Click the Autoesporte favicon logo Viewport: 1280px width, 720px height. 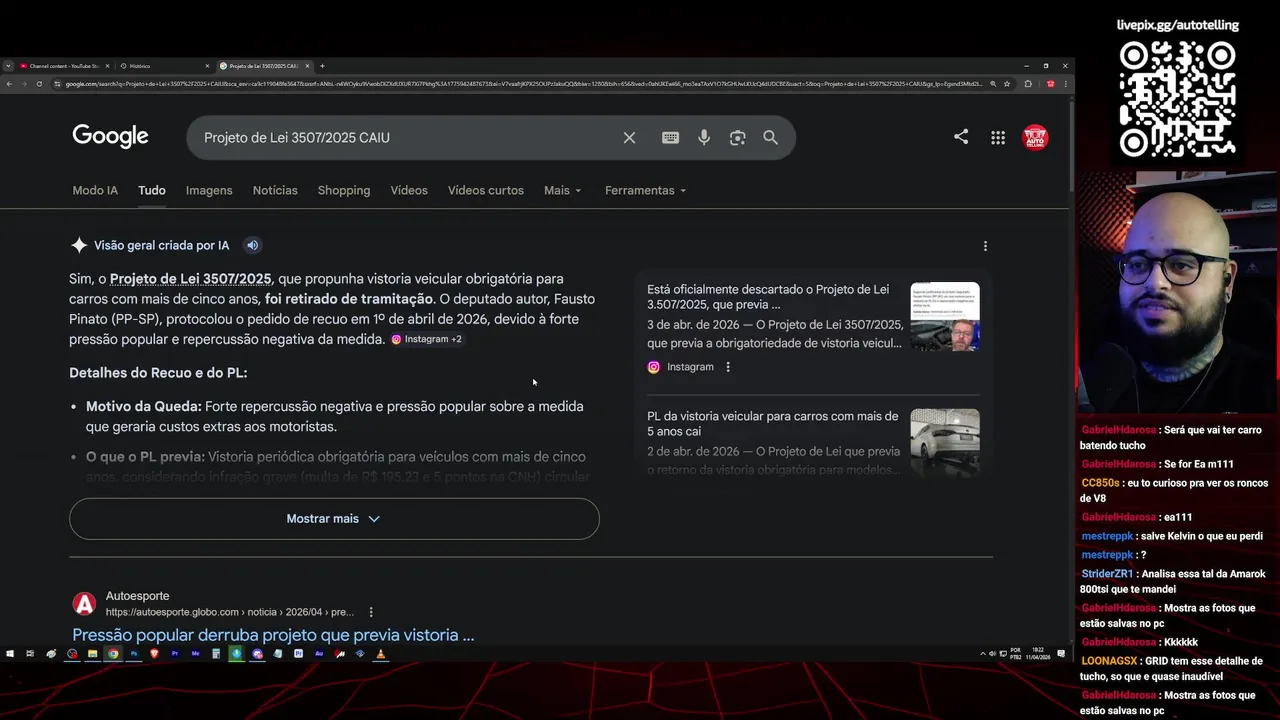coord(85,604)
